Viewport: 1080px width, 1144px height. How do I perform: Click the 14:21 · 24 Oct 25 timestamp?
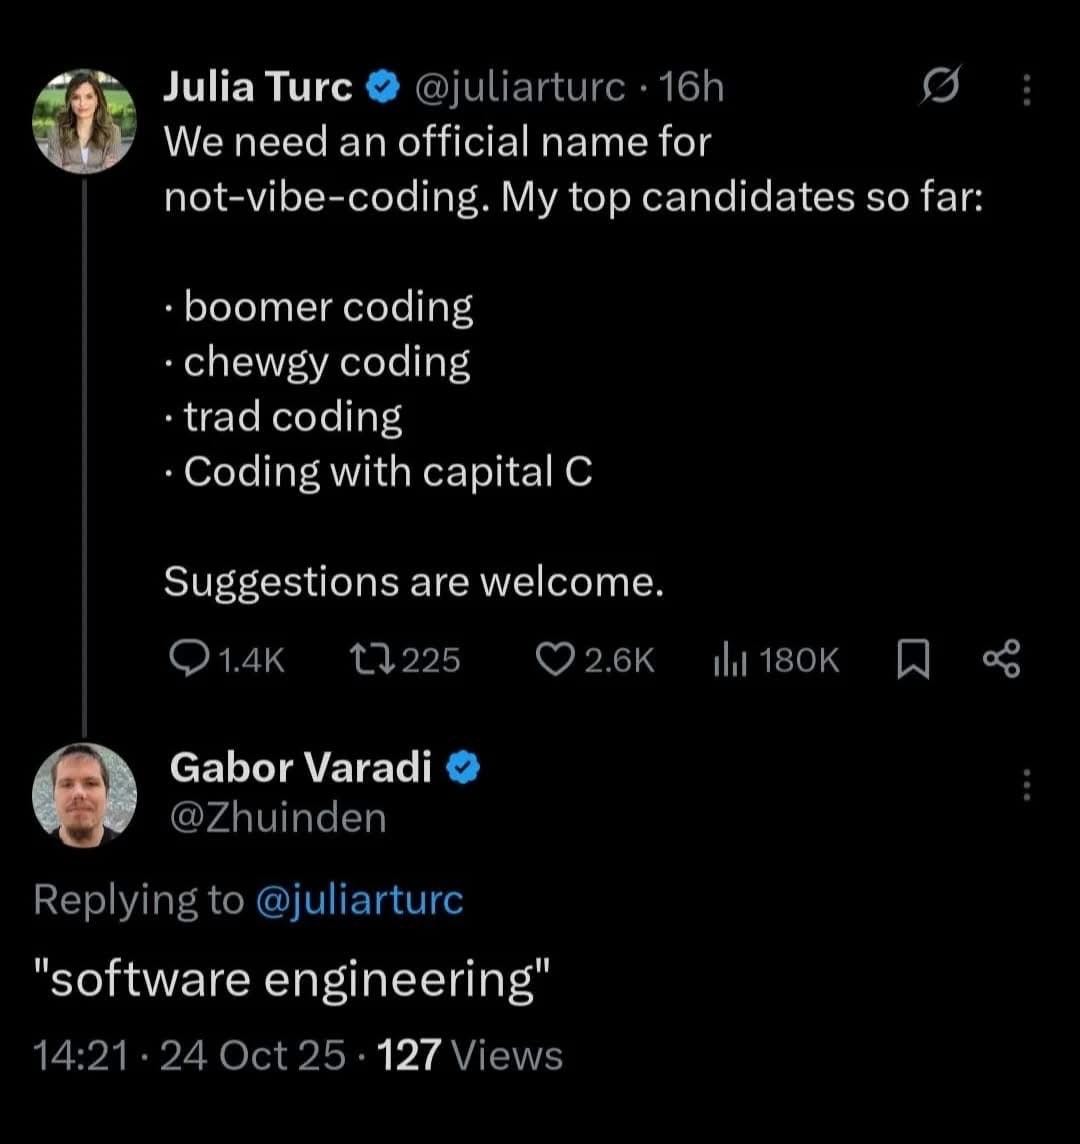click(190, 1056)
